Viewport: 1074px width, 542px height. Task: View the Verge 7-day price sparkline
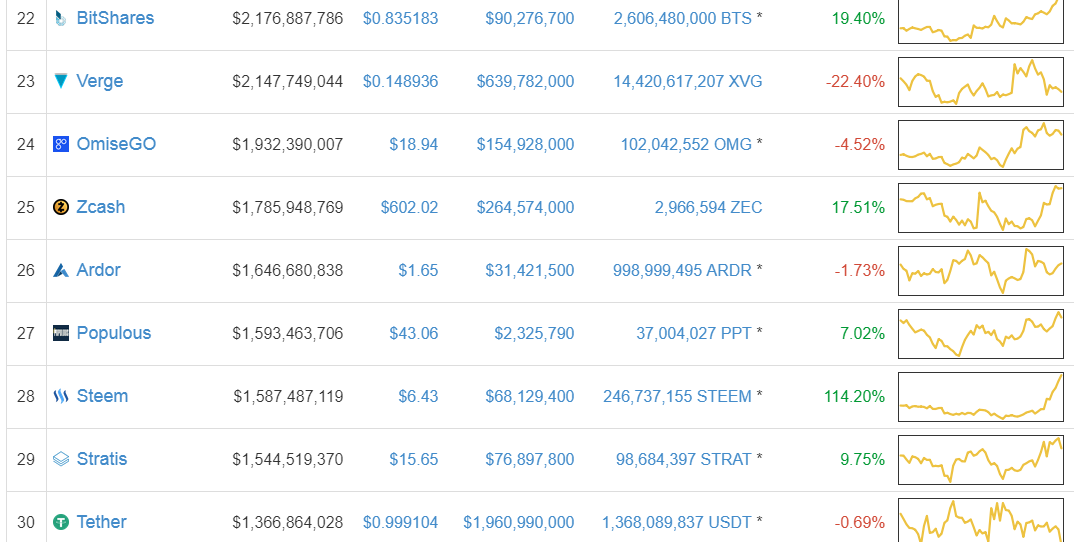[x=980, y=81]
